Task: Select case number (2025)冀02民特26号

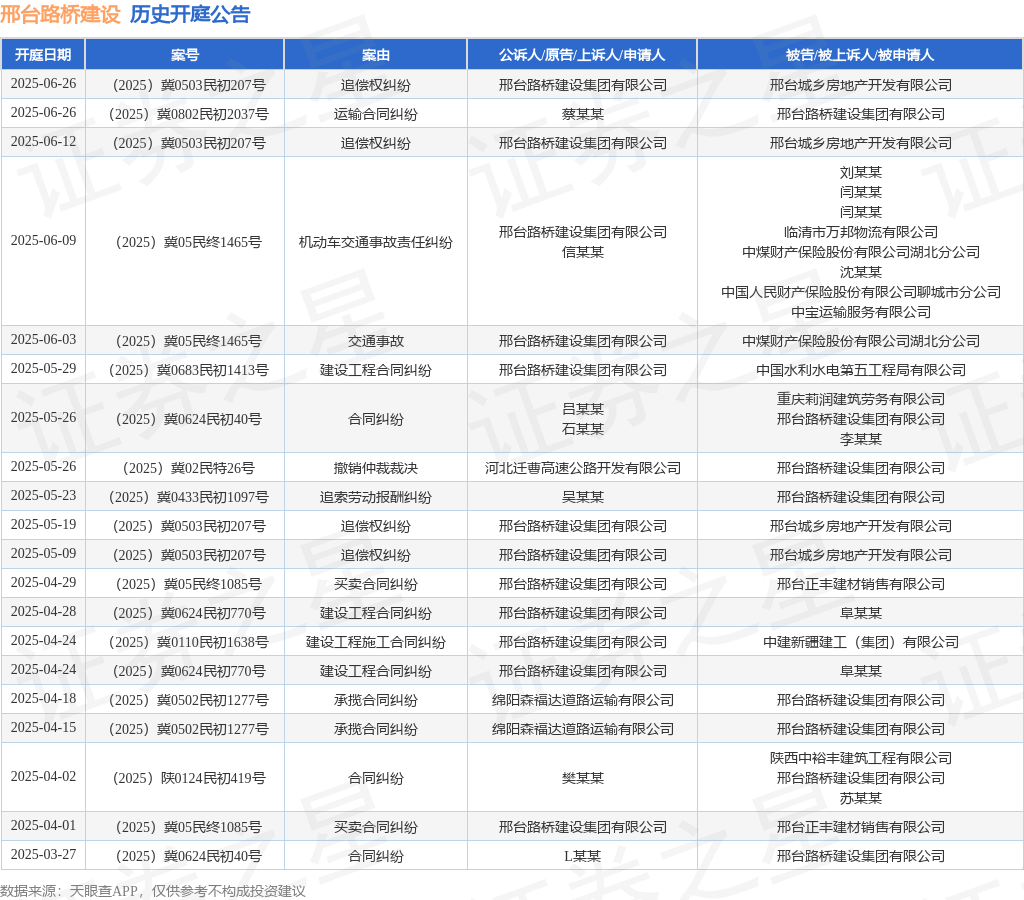Action: 189,468
